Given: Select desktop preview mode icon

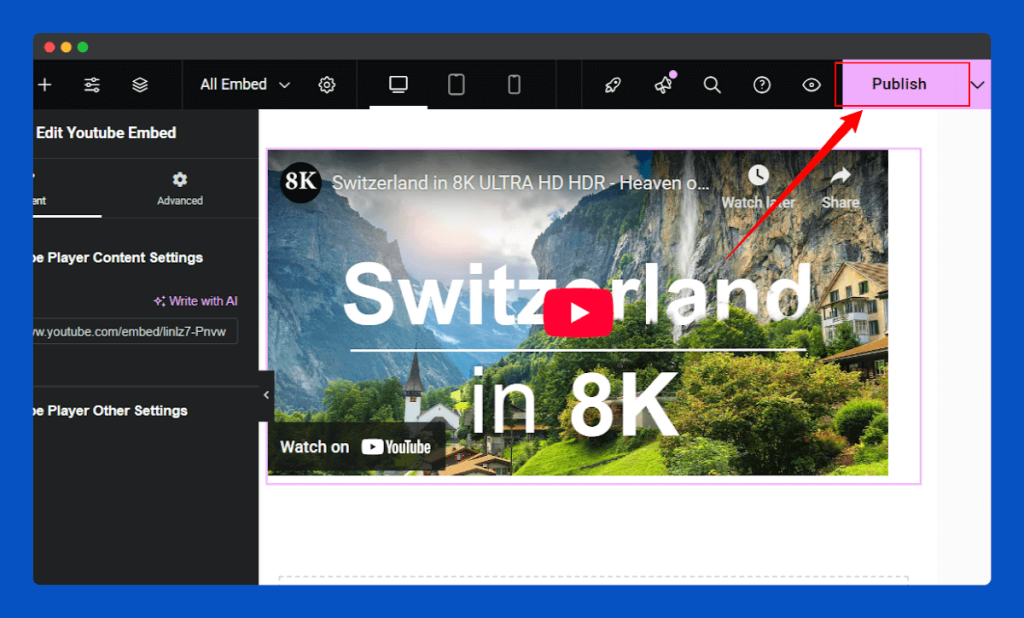Looking at the screenshot, I should [397, 84].
